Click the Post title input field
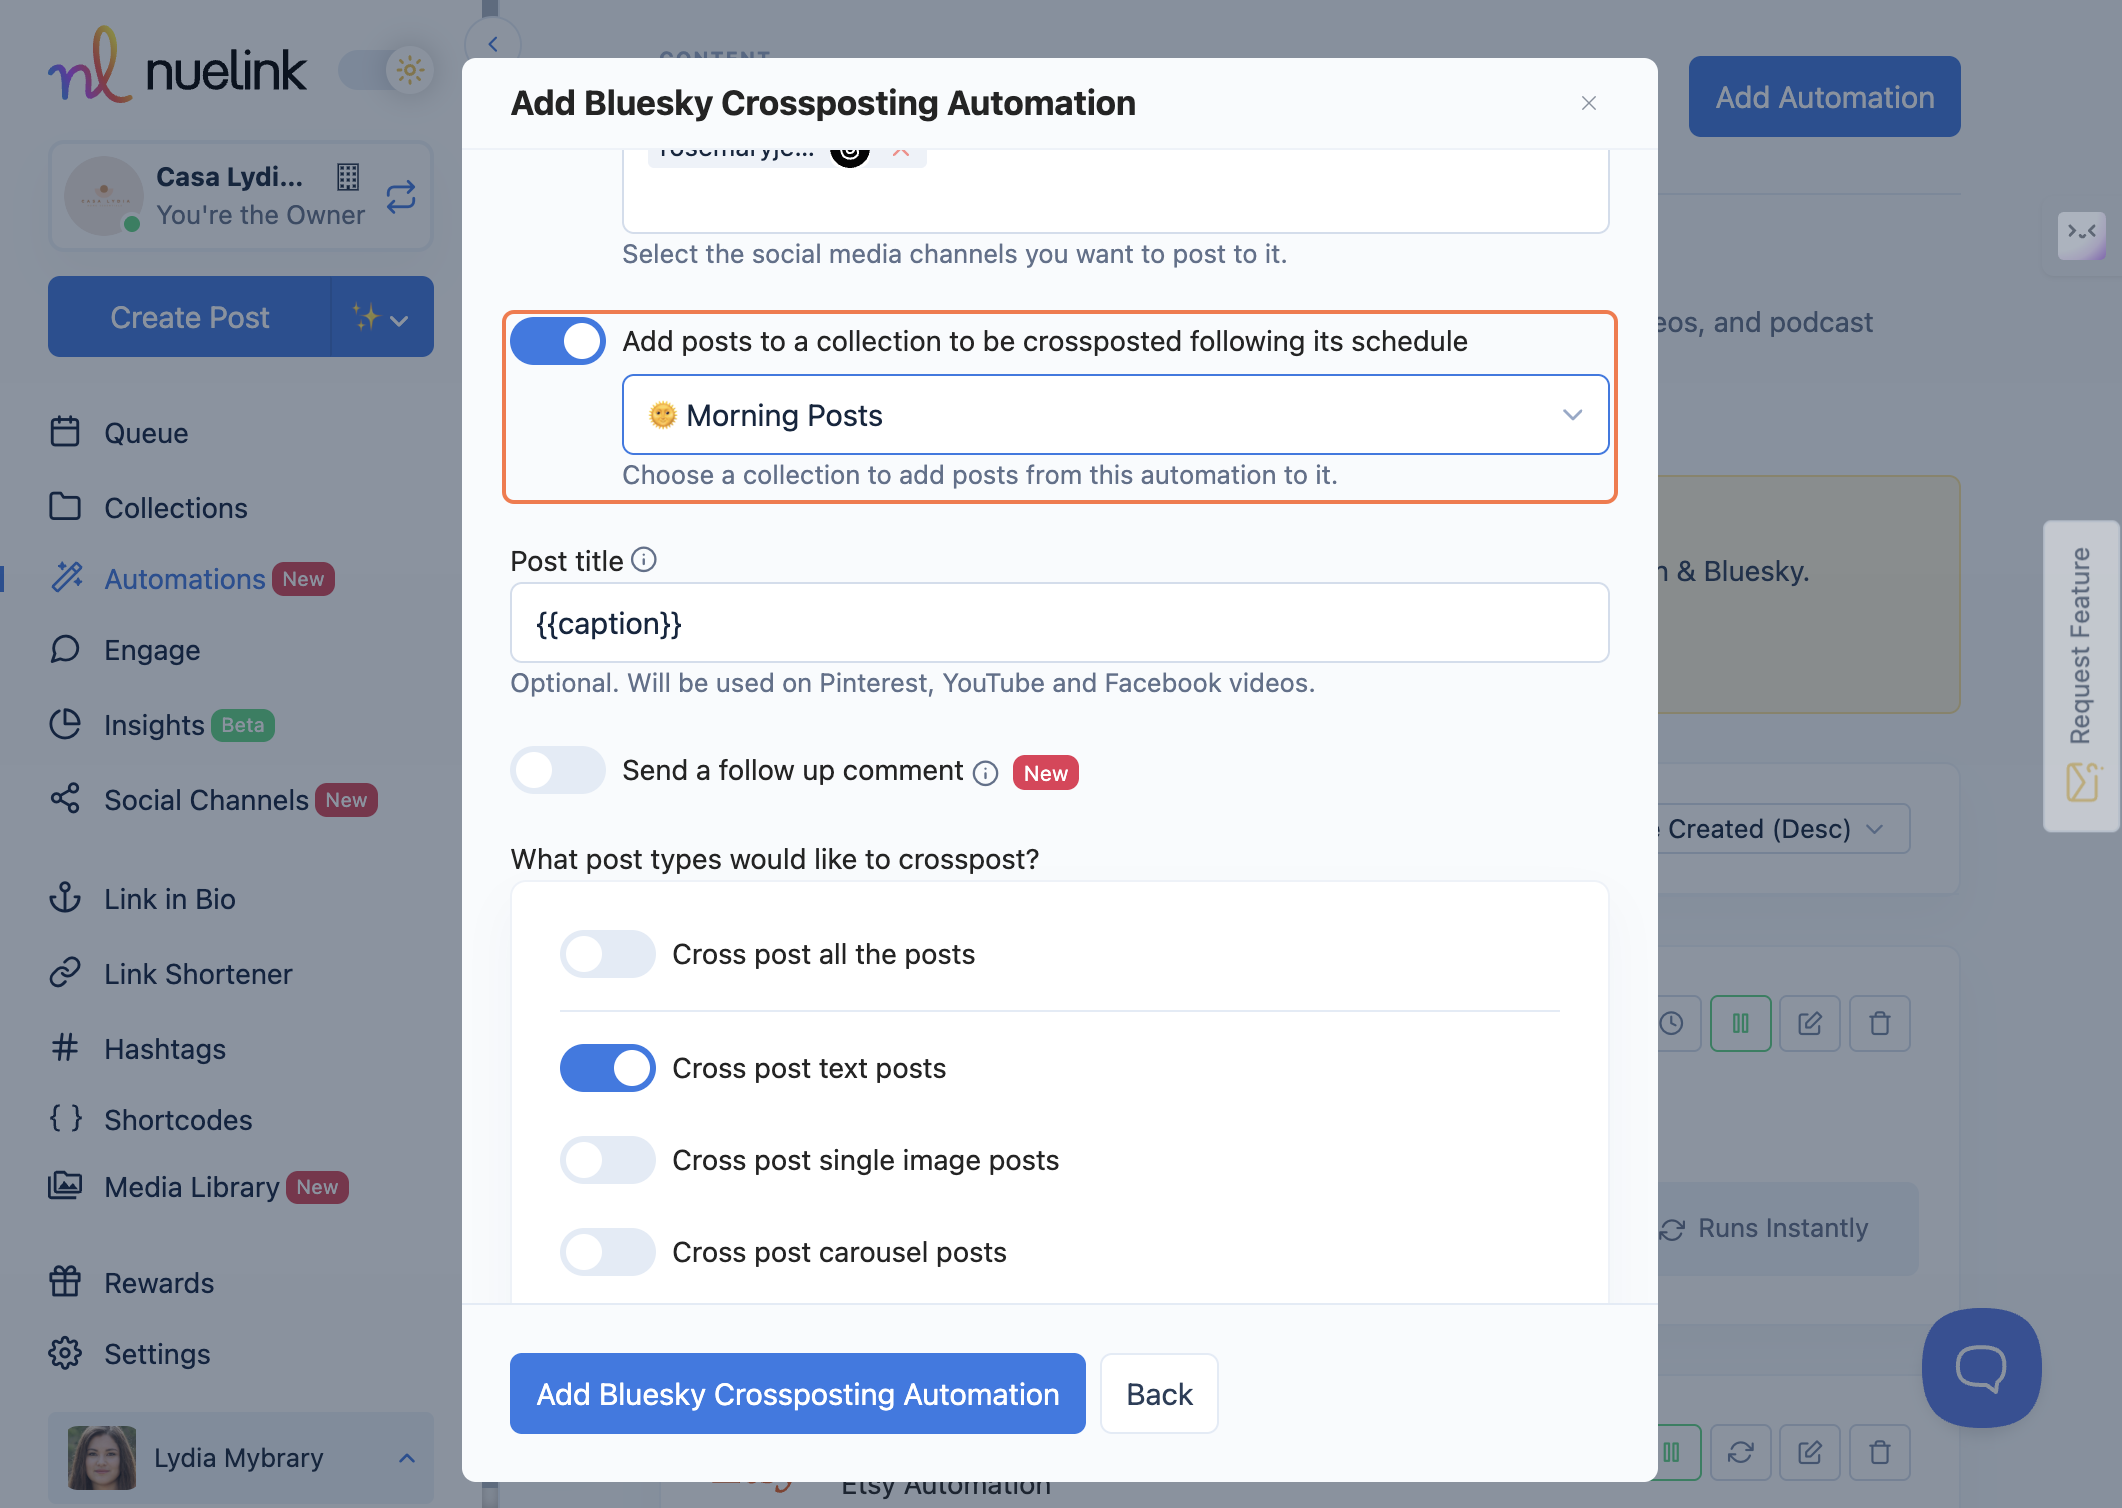 (1059, 623)
